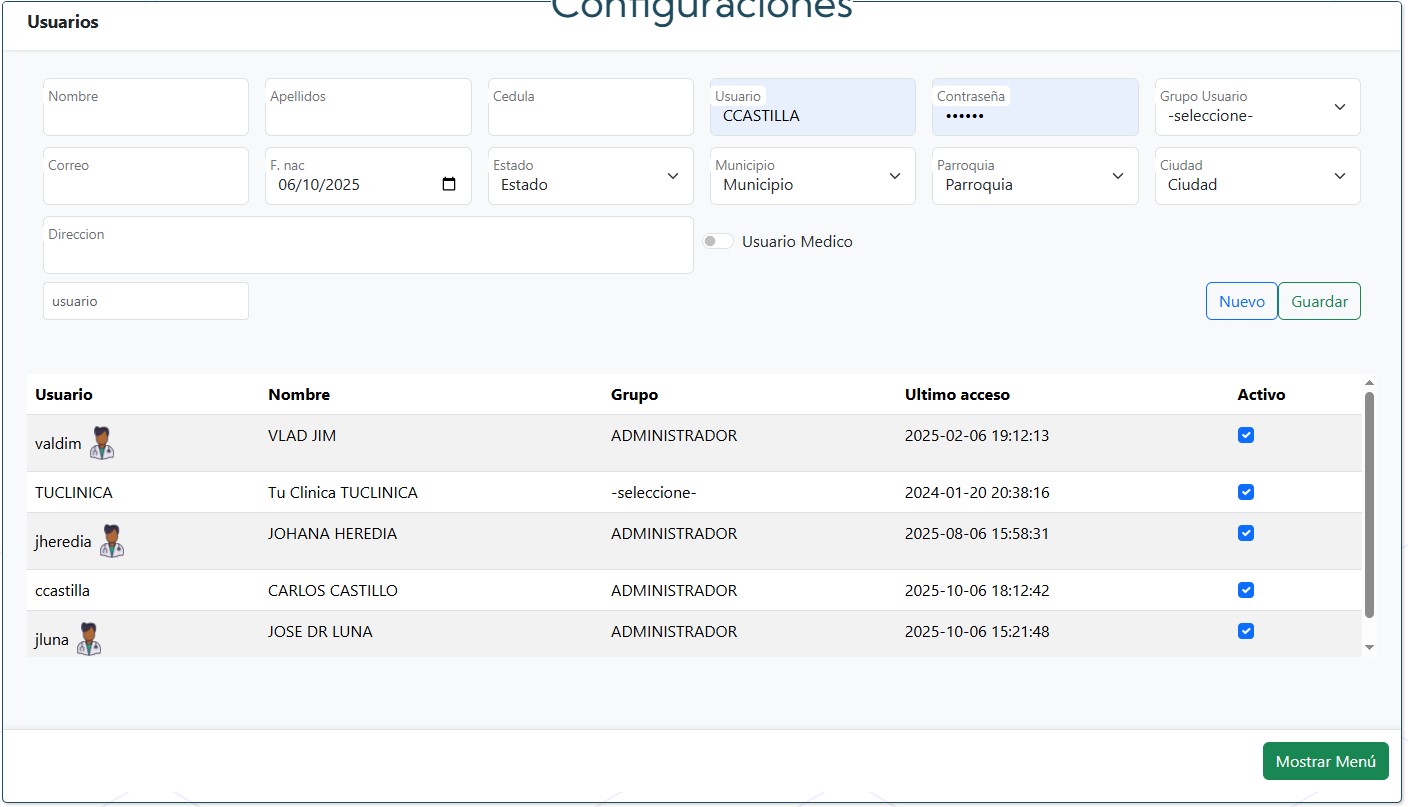Viewport: 1408px width, 807px height.
Task: Click access time 2025-10-06 15:21:48
Action: click(977, 631)
